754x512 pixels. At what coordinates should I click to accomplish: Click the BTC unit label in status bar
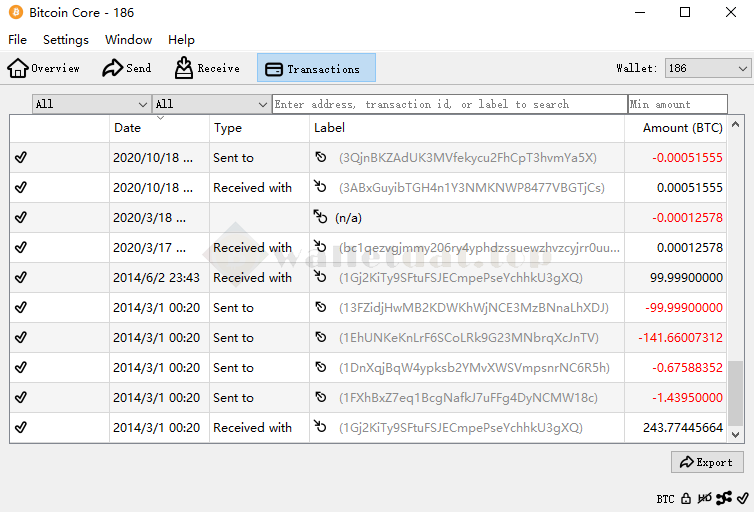665,498
